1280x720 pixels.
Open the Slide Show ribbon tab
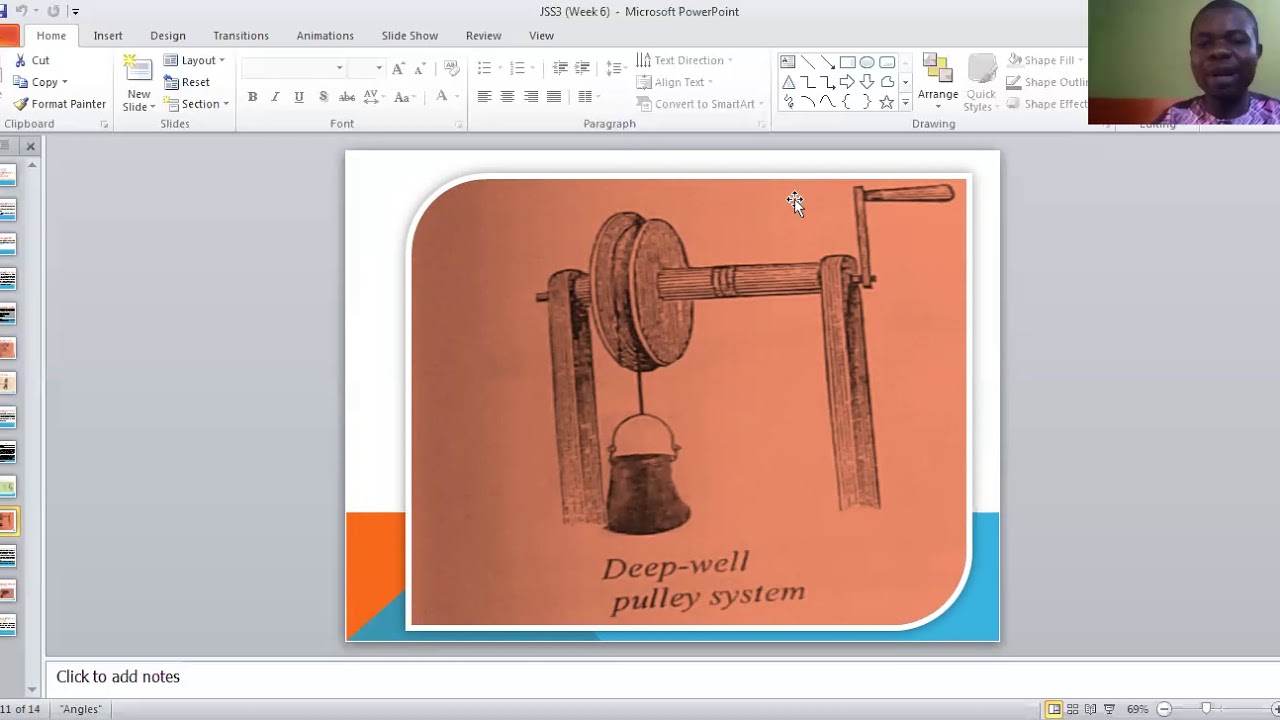click(410, 35)
